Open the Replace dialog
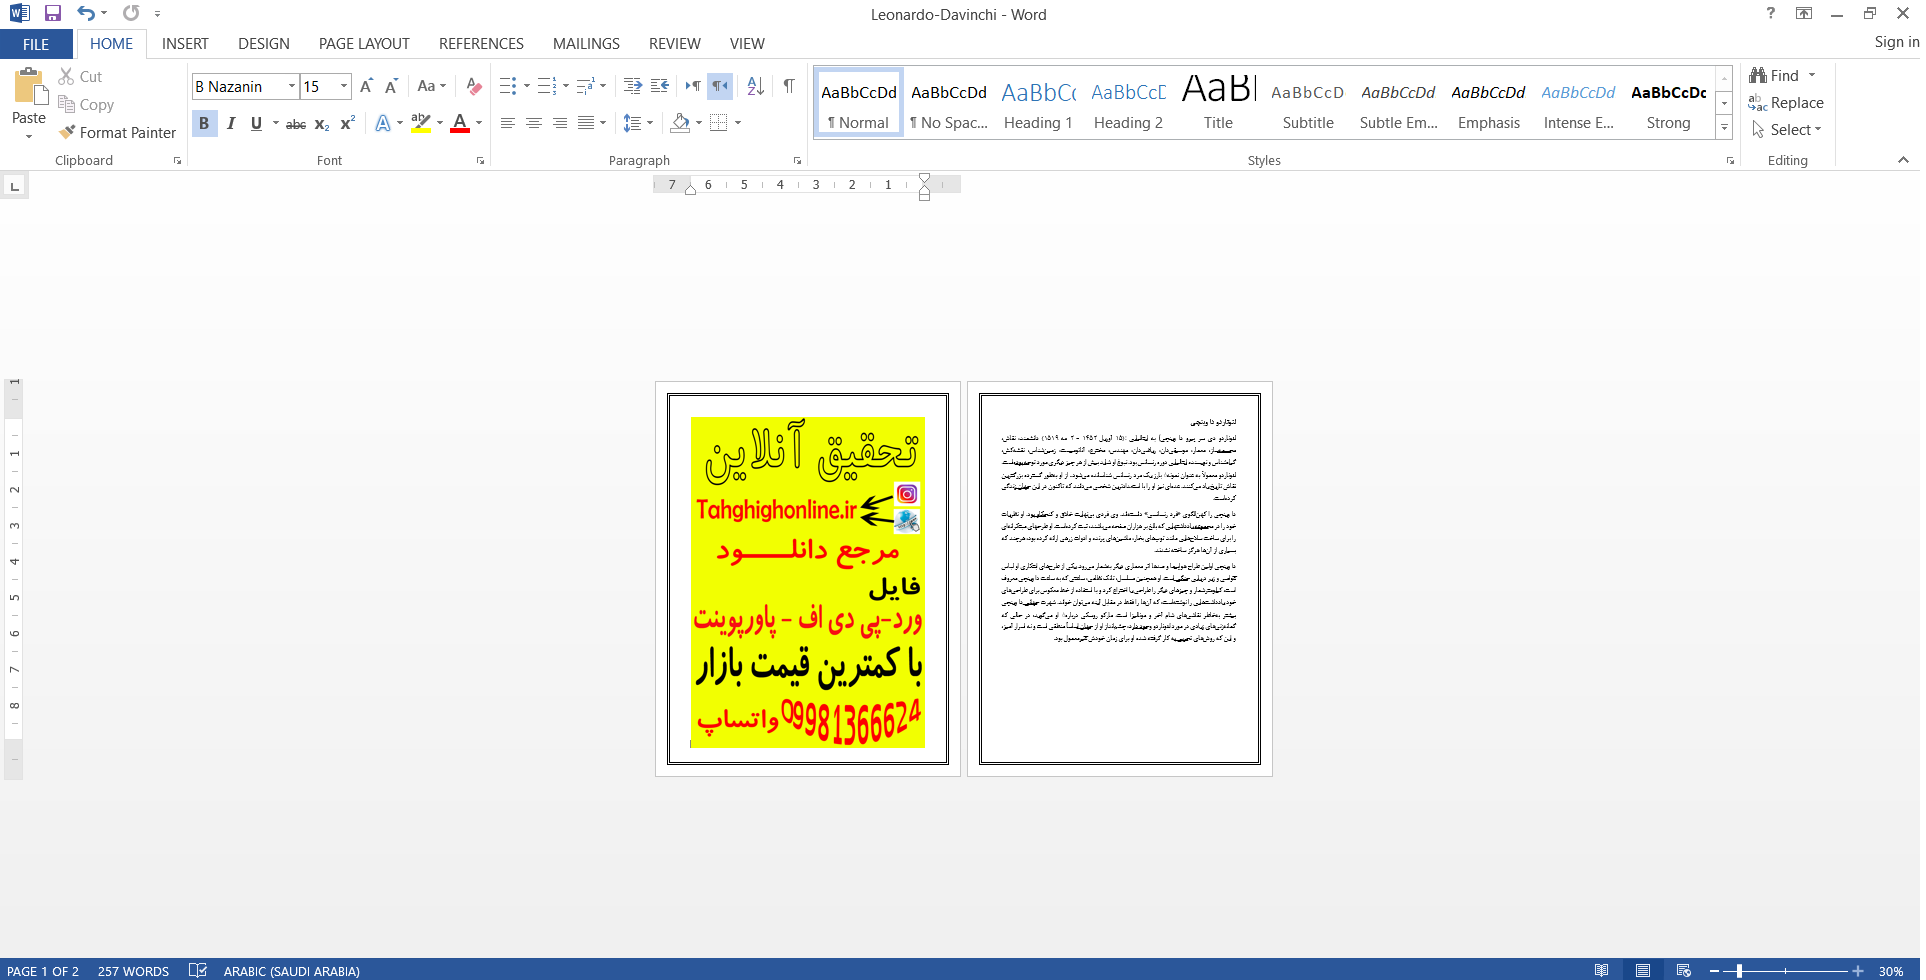The width and height of the screenshot is (1926, 980). point(1786,102)
